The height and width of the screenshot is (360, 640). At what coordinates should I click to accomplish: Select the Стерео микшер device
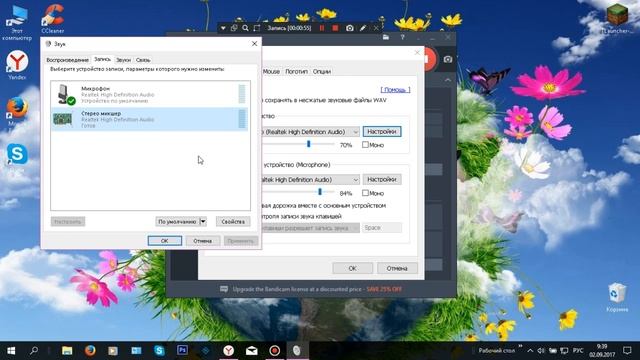tap(150, 119)
